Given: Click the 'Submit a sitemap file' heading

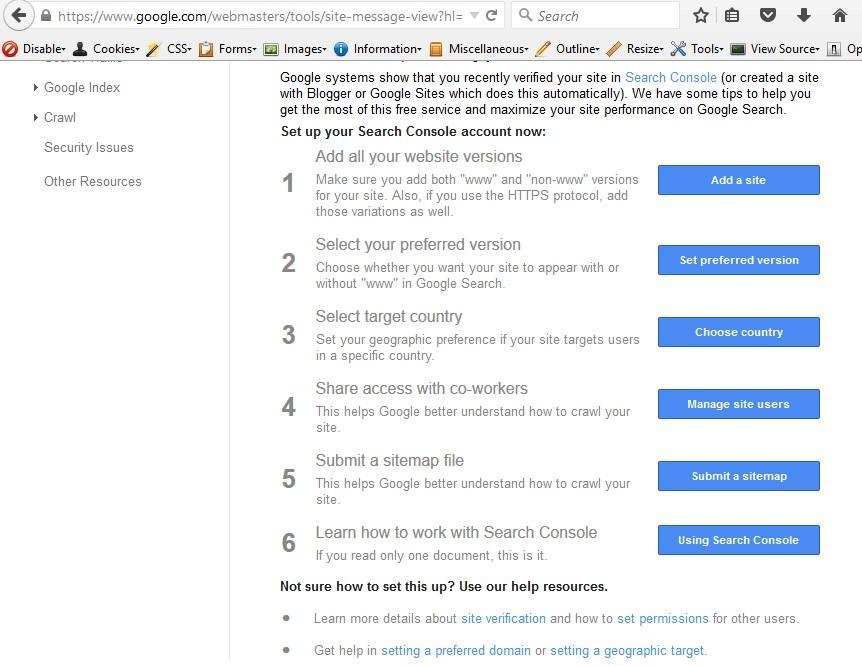Looking at the screenshot, I should click(x=389, y=460).
